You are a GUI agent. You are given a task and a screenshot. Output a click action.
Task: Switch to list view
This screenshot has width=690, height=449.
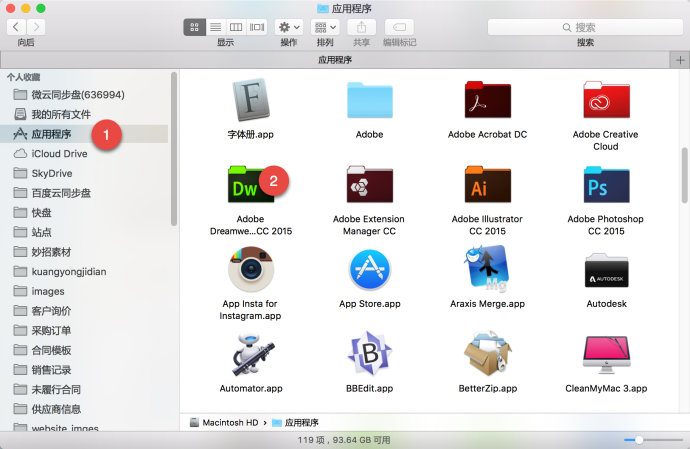point(215,27)
